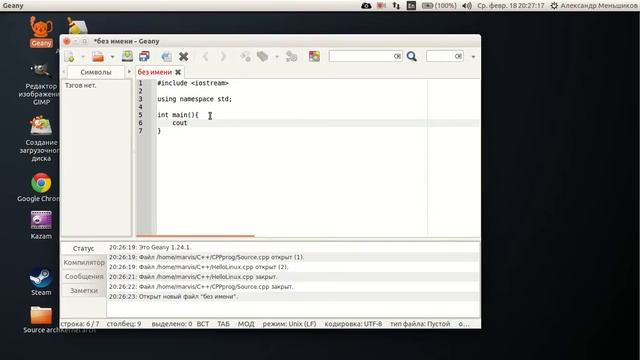Open the Source archive folder on desktop

coord(41,320)
